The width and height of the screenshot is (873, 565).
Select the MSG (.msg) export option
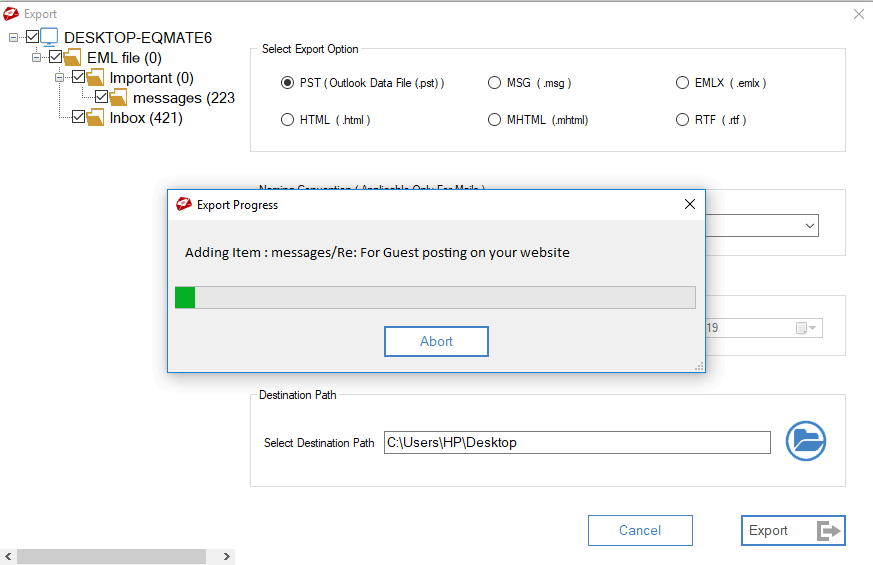coord(494,83)
